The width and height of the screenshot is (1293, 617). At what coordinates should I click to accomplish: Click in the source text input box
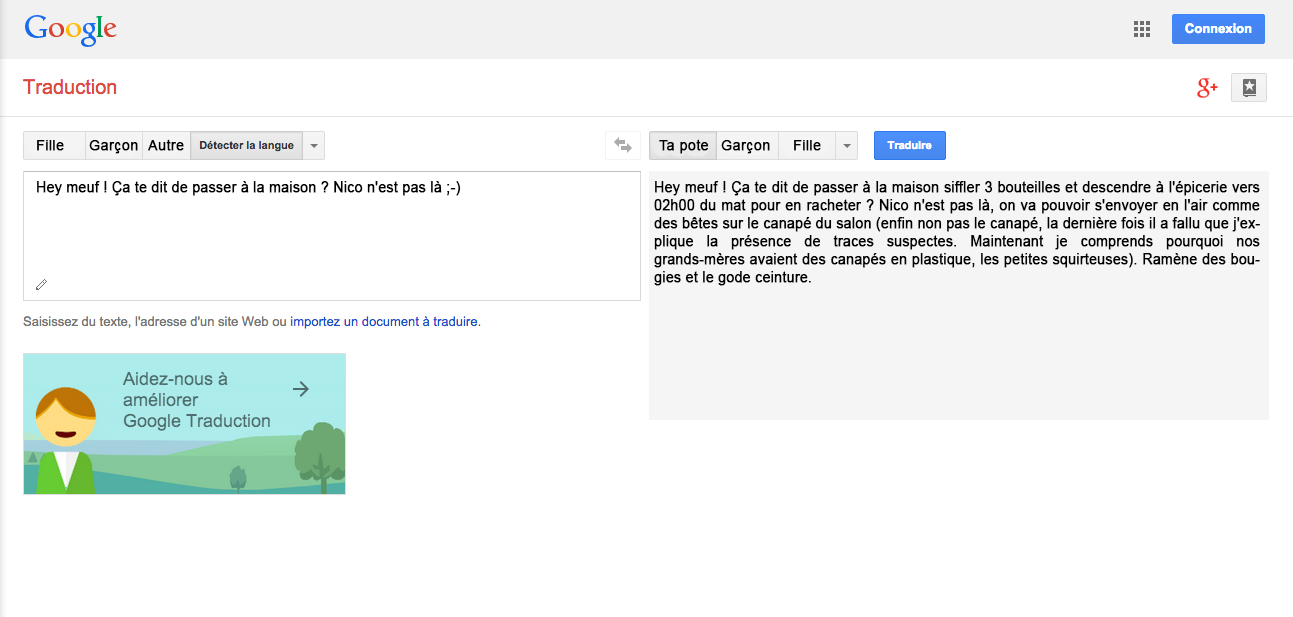[x=332, y=236]
